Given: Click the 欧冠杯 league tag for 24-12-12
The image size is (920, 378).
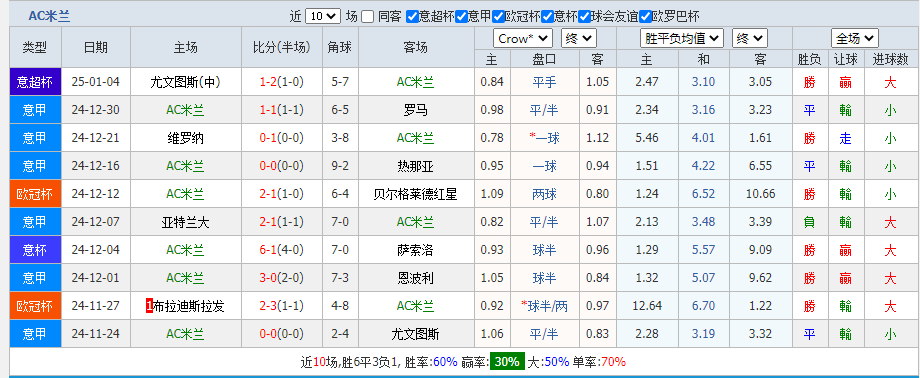Looking at the screenshot, I should point(35,194).
